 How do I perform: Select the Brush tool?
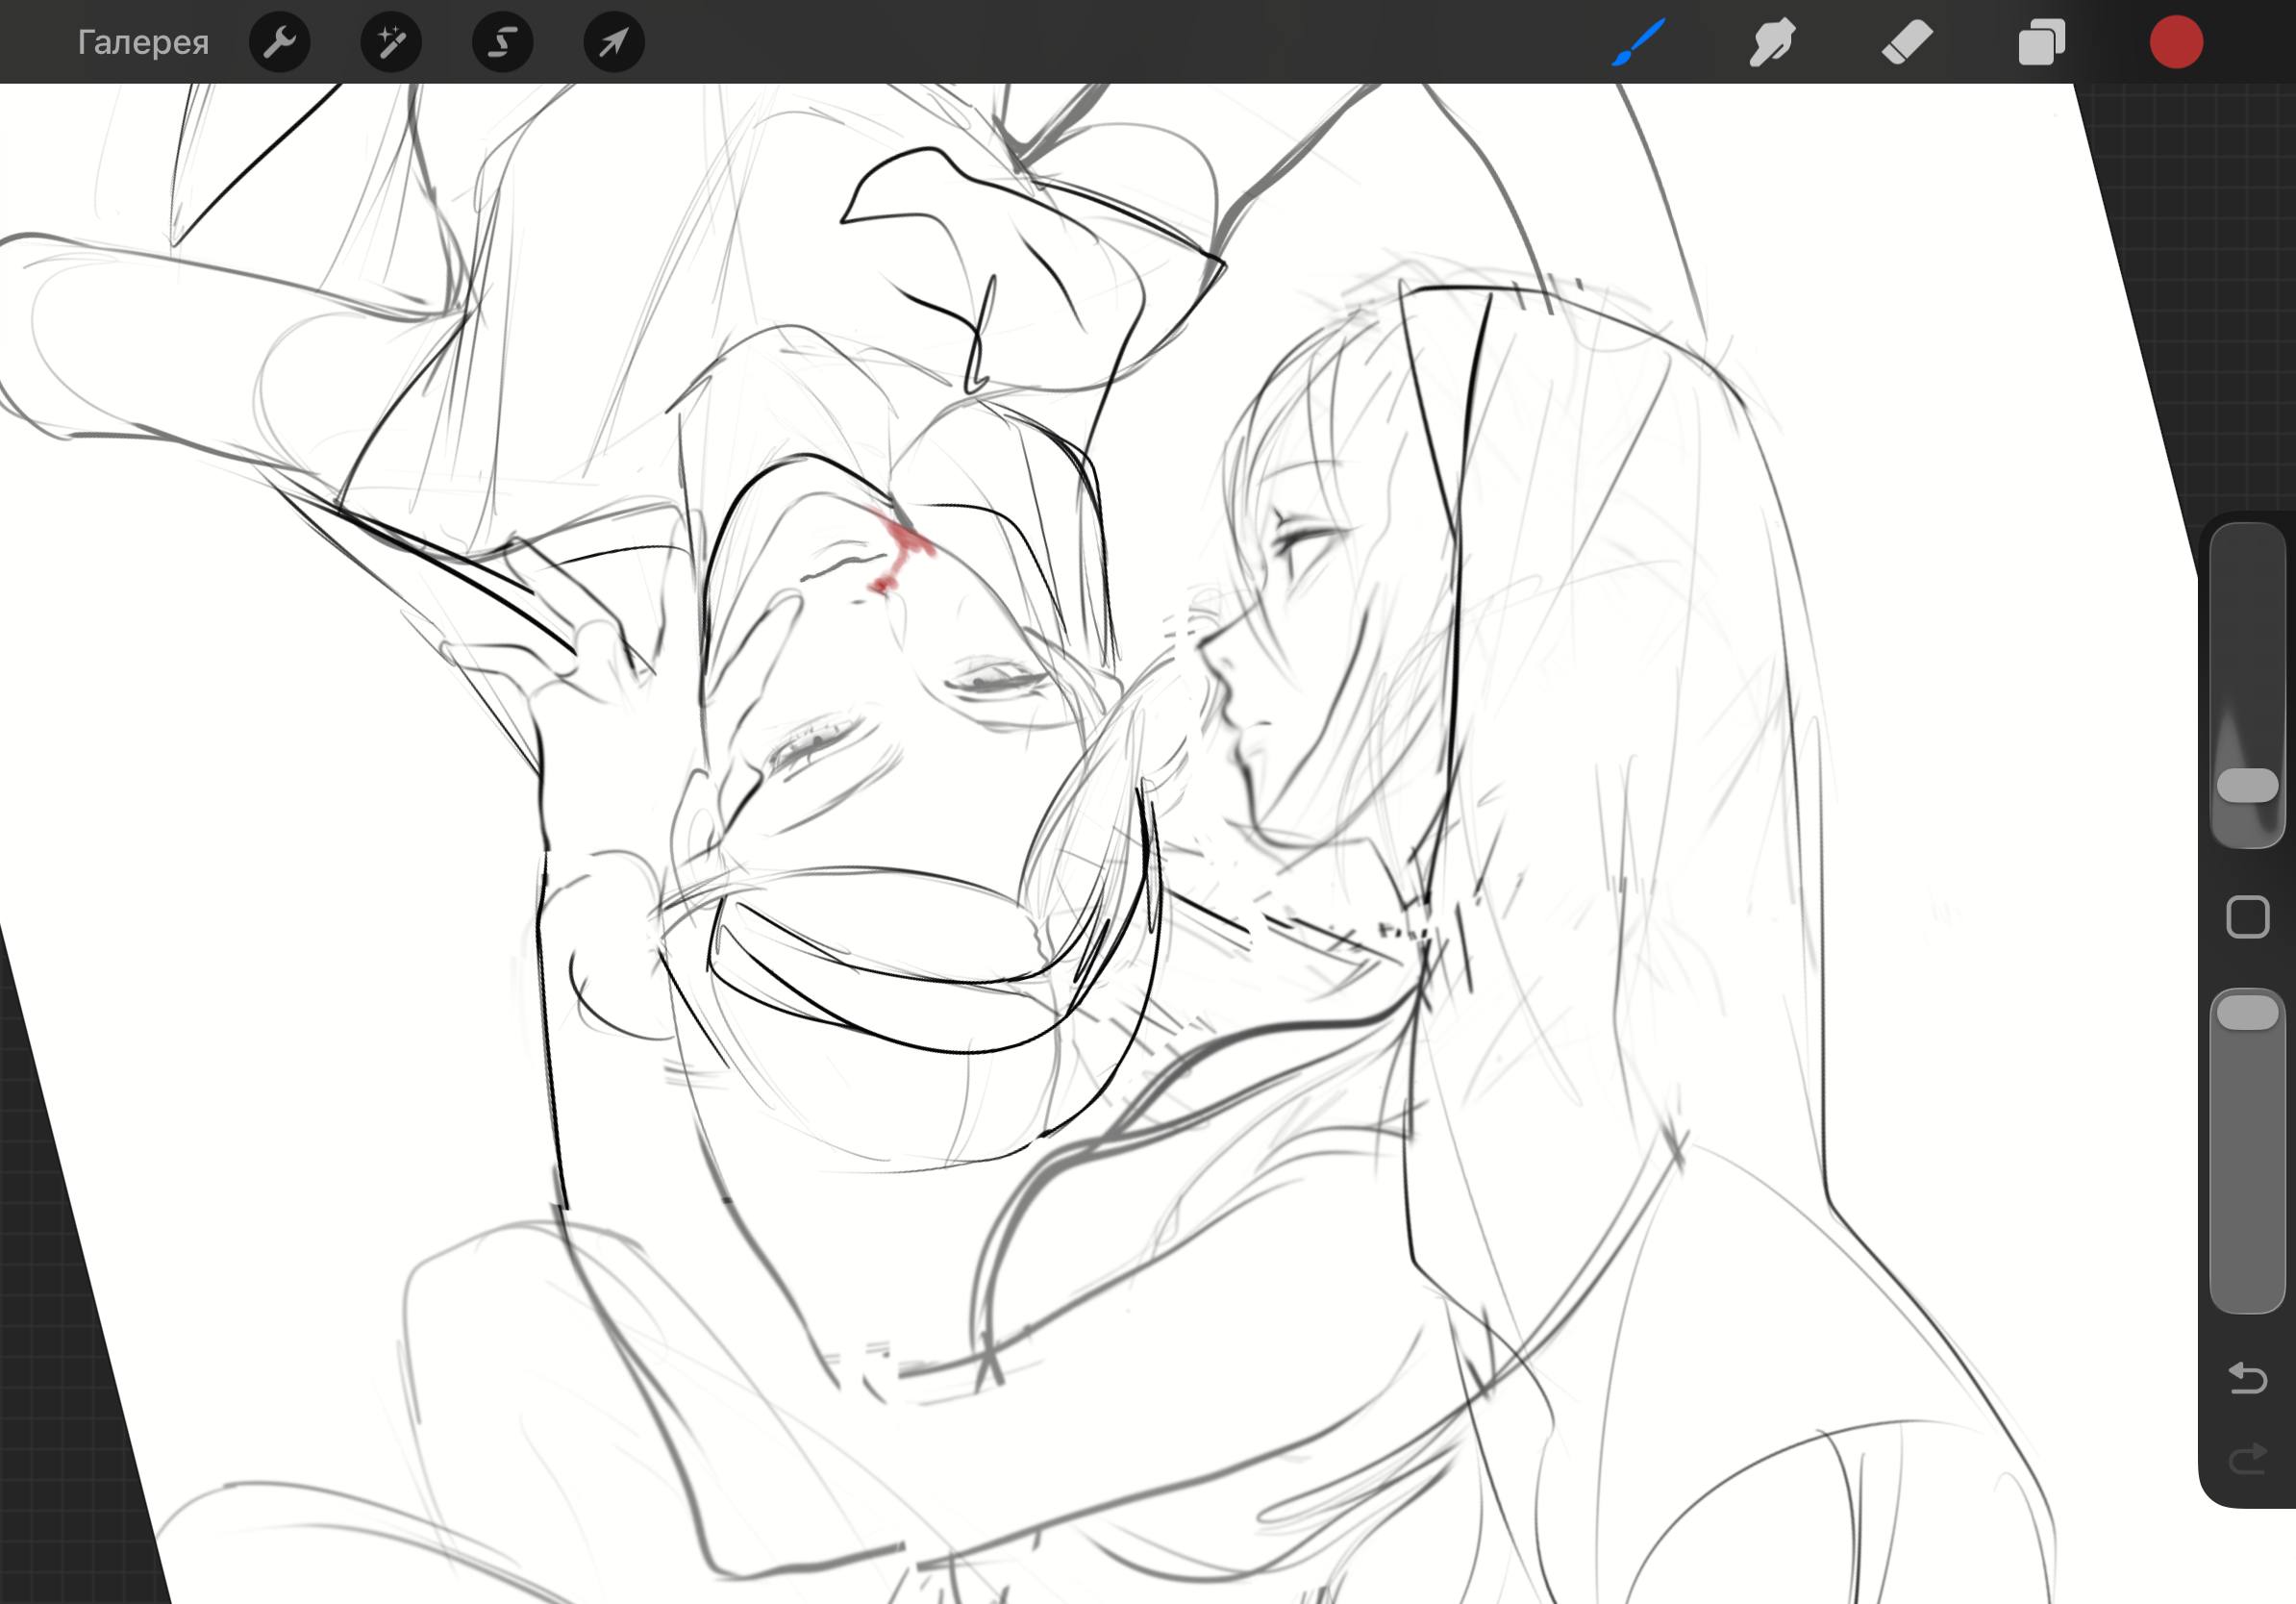click(1638, 42)
